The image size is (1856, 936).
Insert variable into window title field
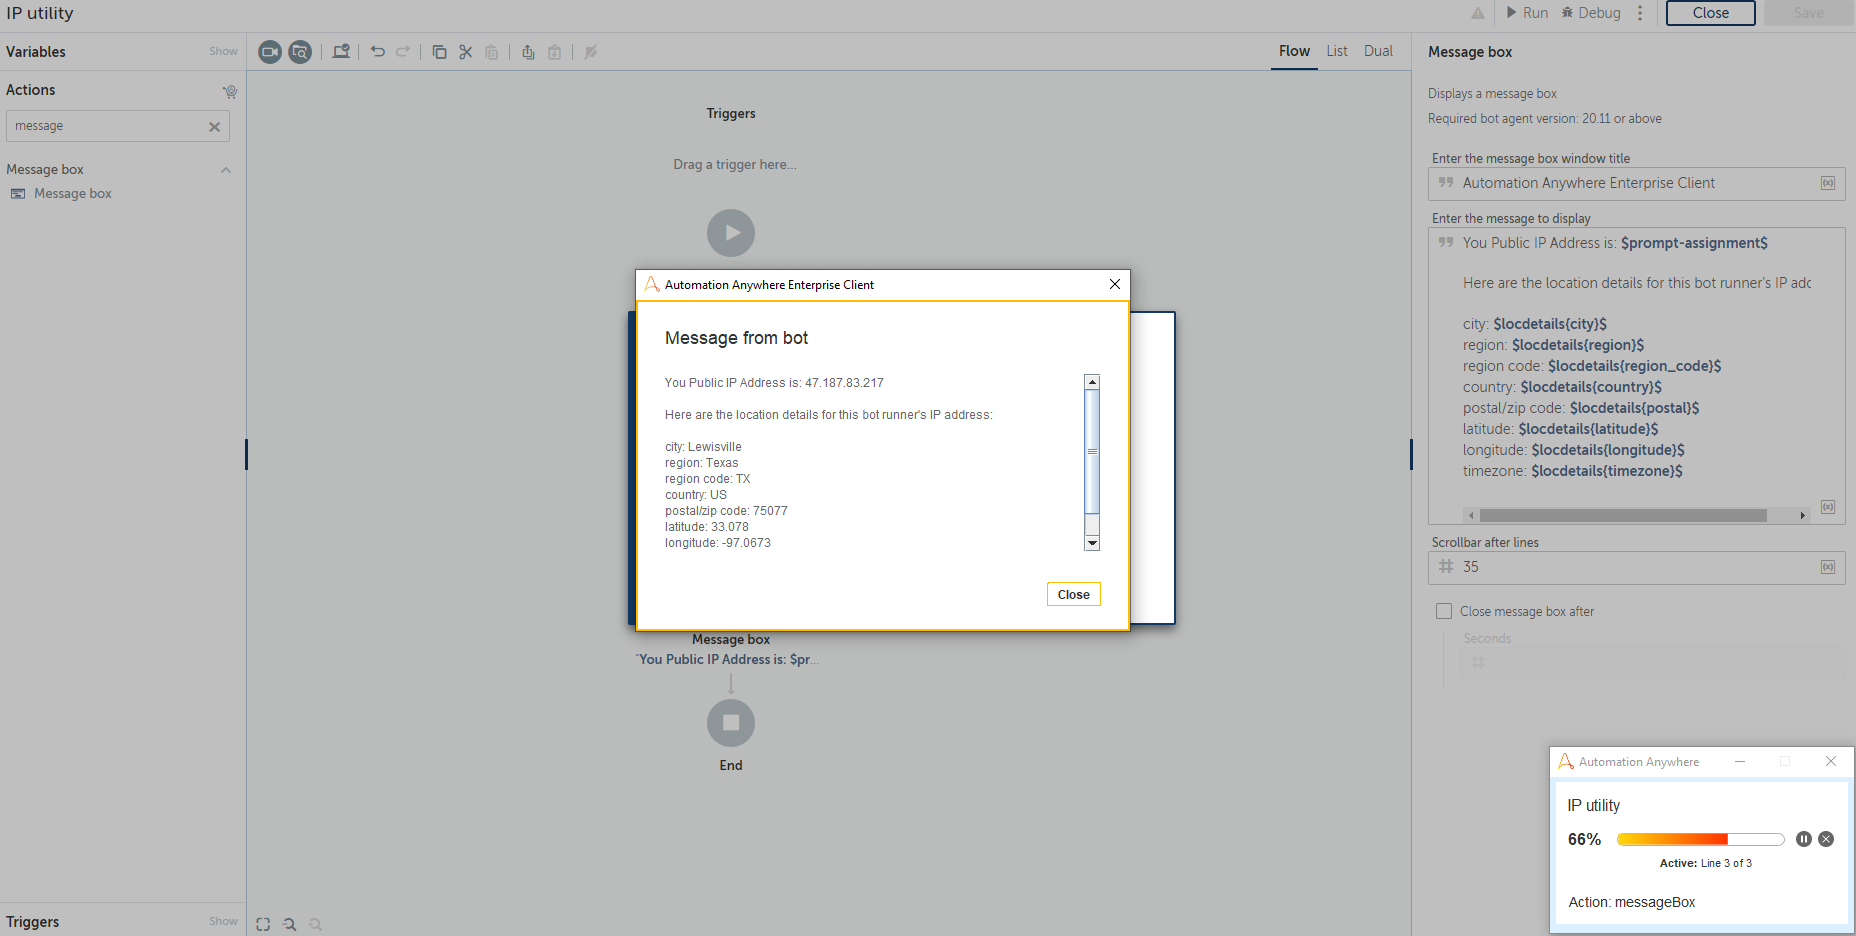(1828, 183)
